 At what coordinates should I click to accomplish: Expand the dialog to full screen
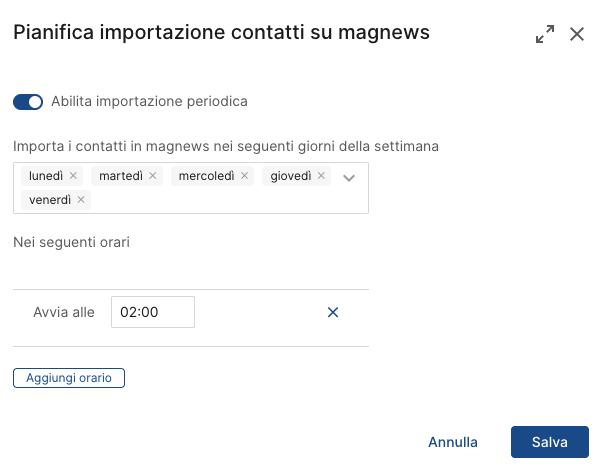click(x=545, y=34)
